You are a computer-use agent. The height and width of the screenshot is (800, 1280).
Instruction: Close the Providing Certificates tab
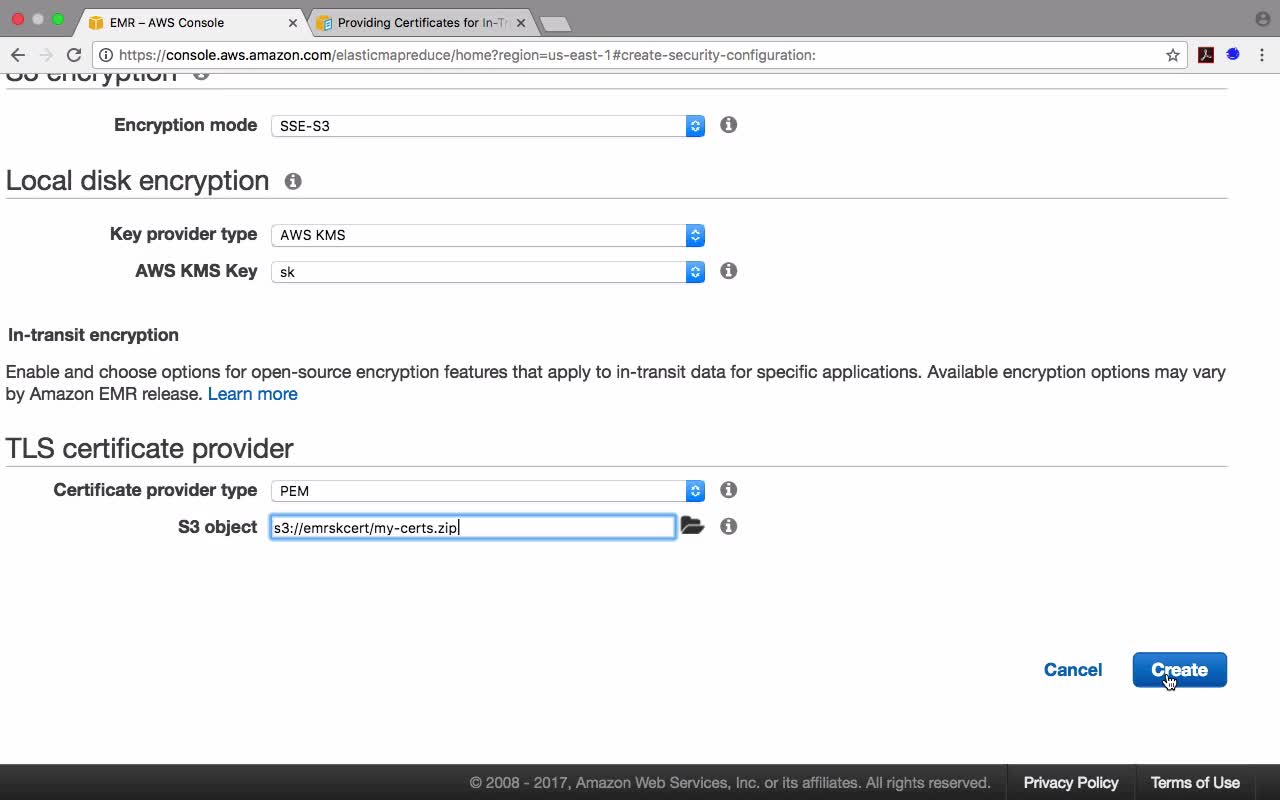pyautogui.click(x=521, y=22)
